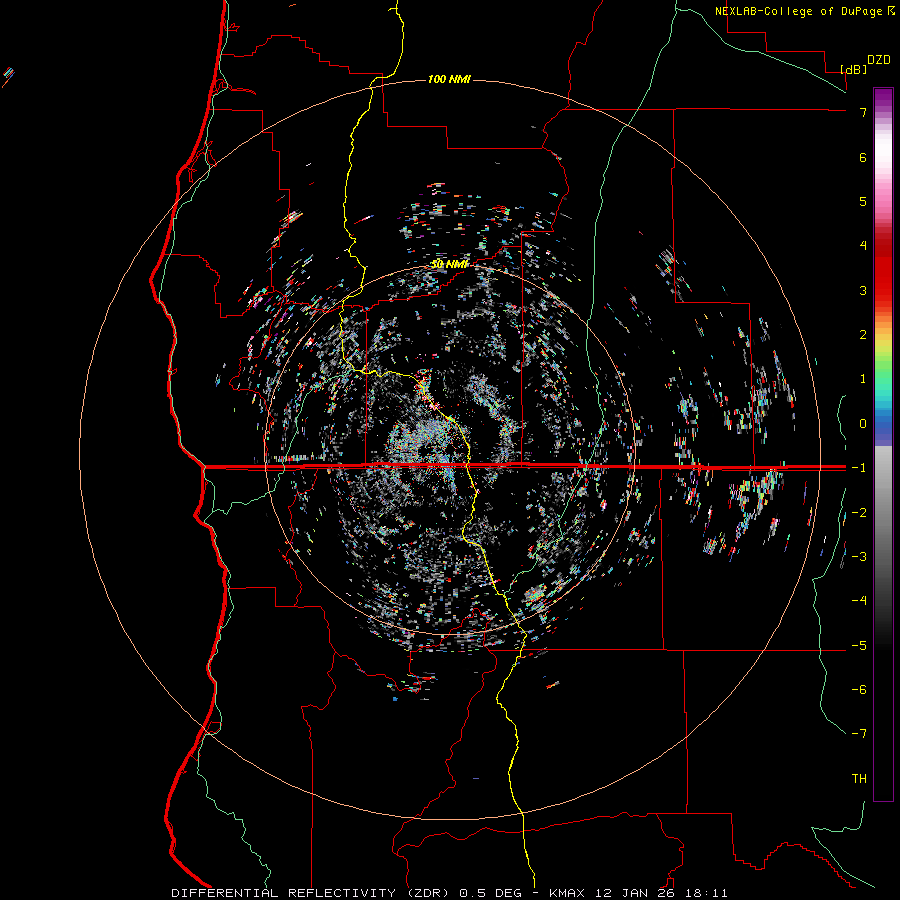Click the DZD product label

point(879,60)
